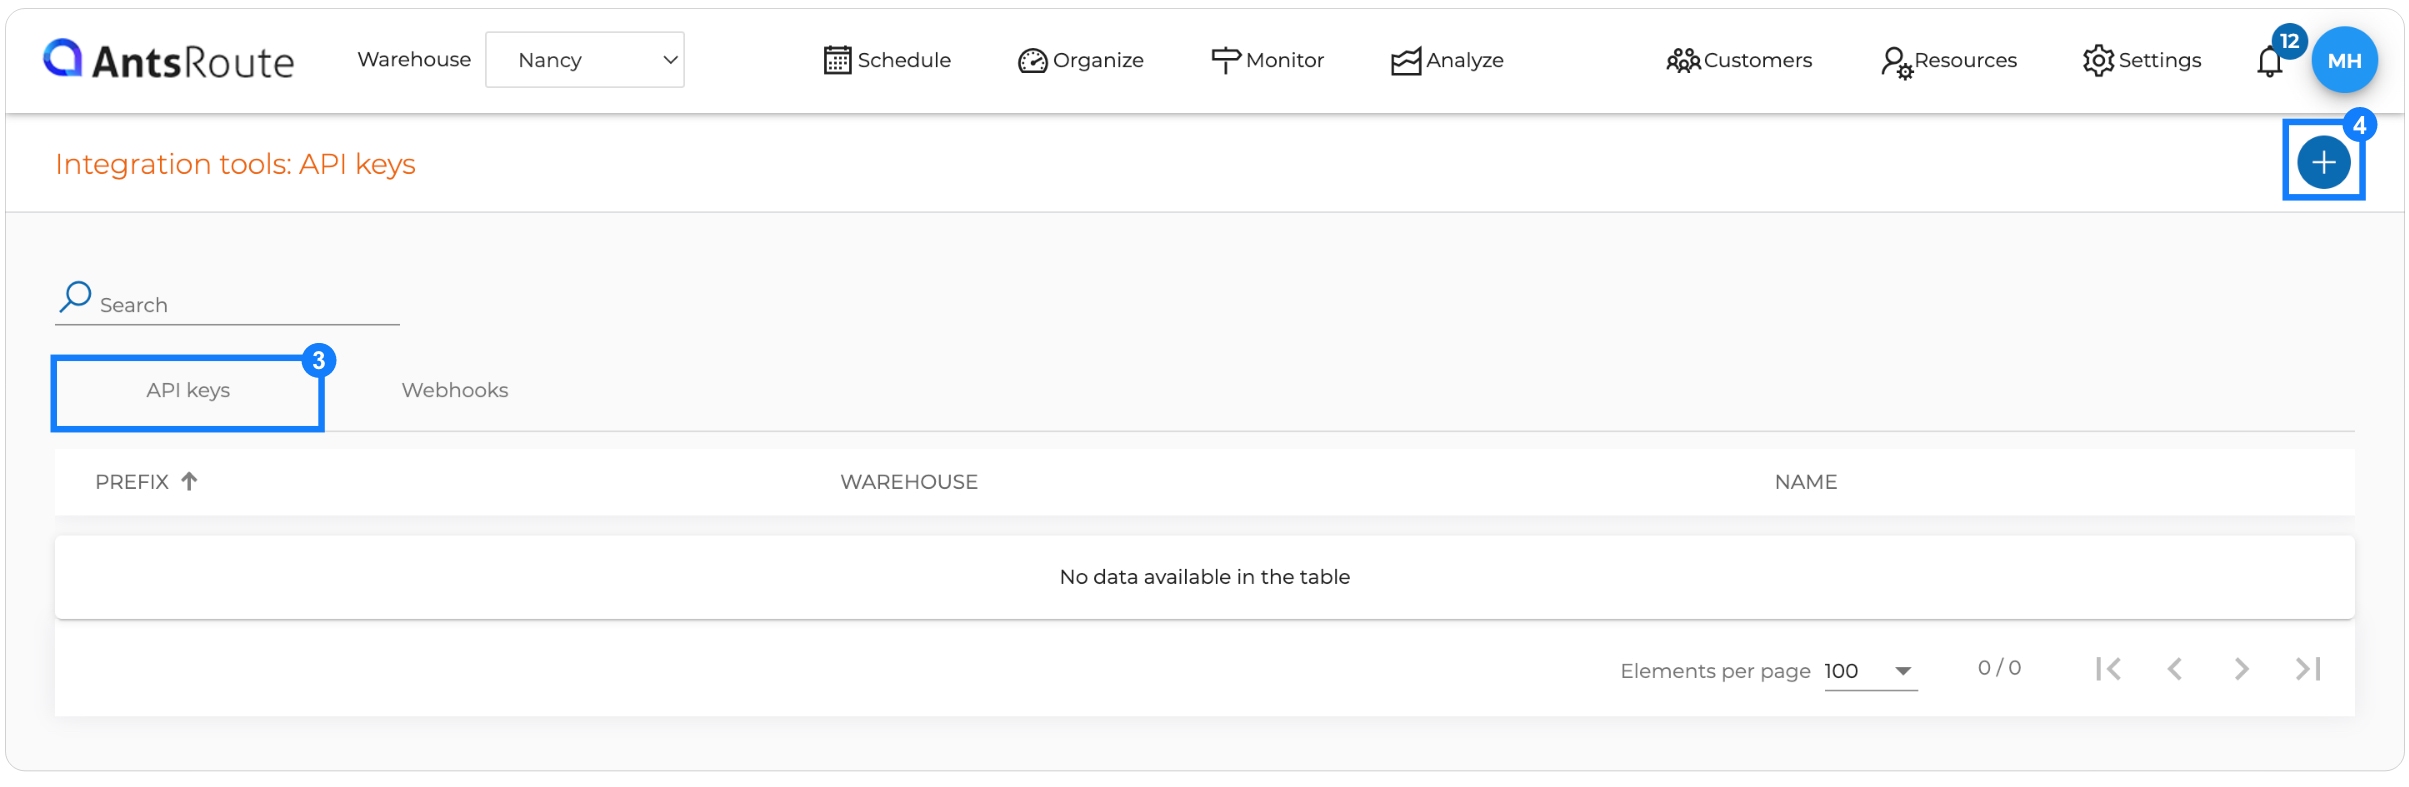Click the Resources person-gear icon
This screenshot has width=2409, height=787.
[1896, 62]
